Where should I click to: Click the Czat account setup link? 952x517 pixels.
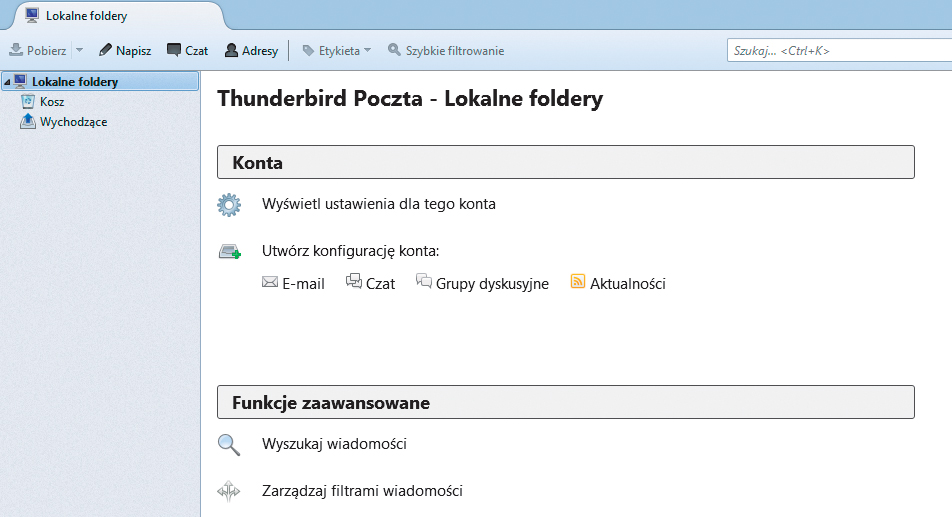[x=380, y=284]
